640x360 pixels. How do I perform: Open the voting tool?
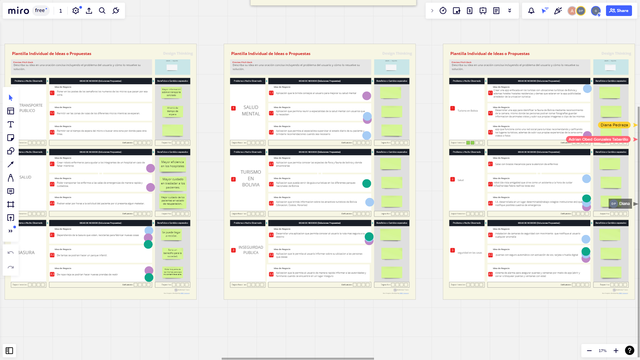pyautogui.click(x=456, y=11)
